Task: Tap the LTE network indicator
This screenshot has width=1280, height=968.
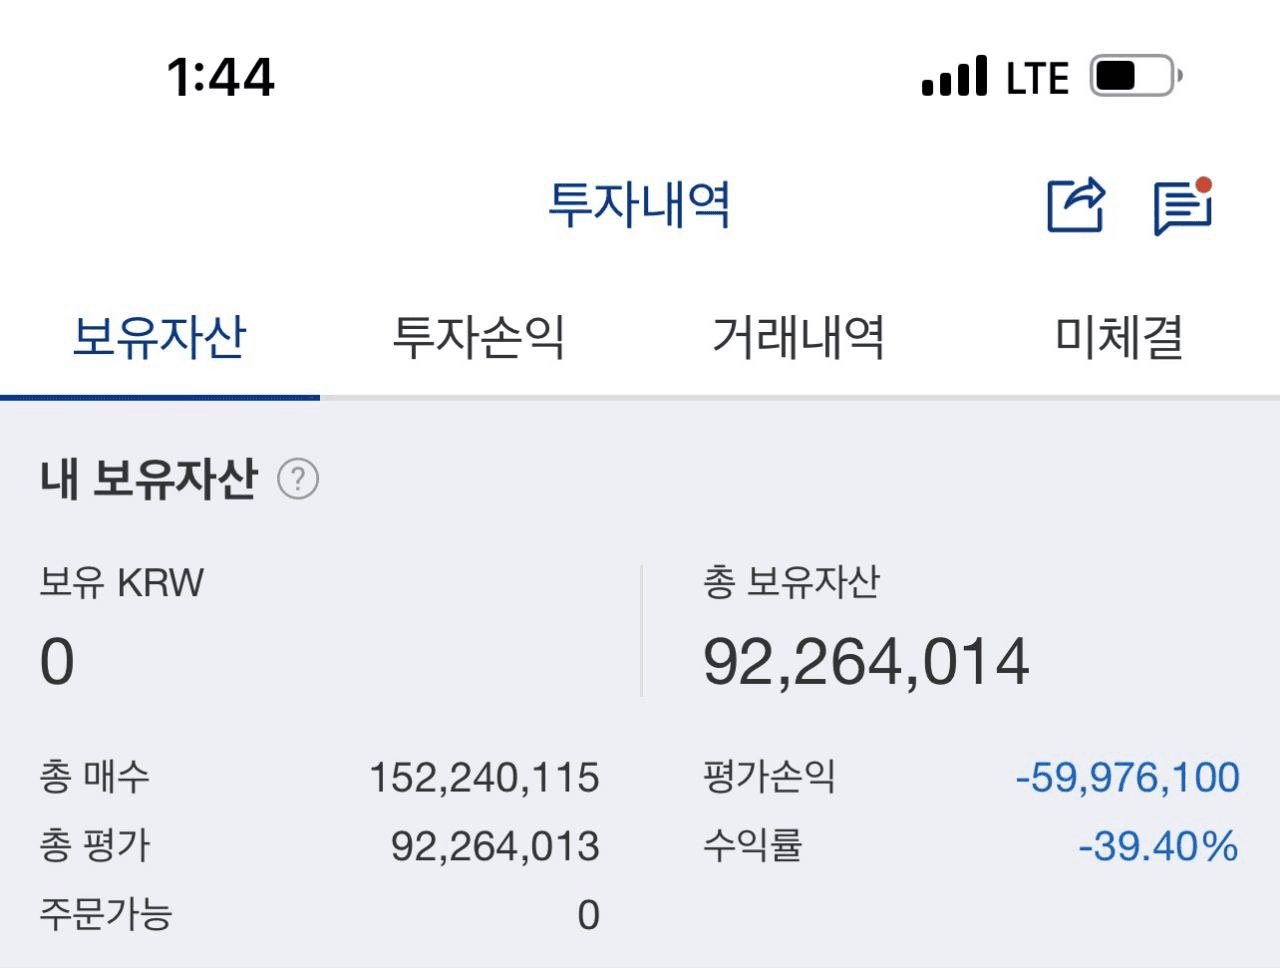Action: coord(1037,78)
